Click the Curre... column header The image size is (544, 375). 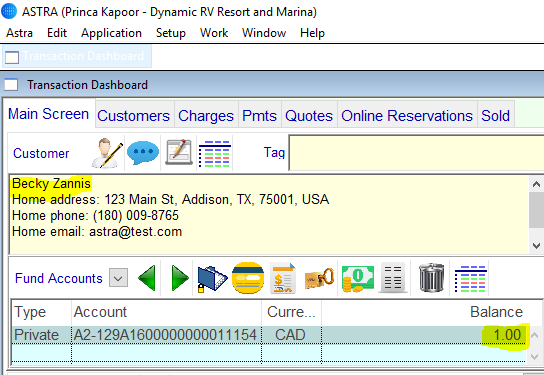(x=291, y=312)
